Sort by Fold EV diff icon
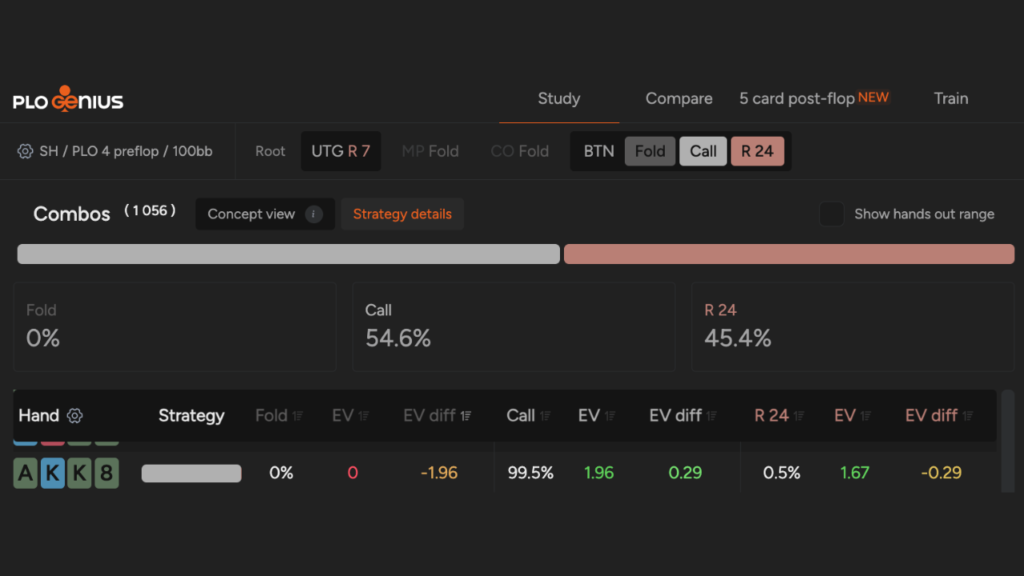Viewport: 1024px width, 576px height. pos(466,416)
